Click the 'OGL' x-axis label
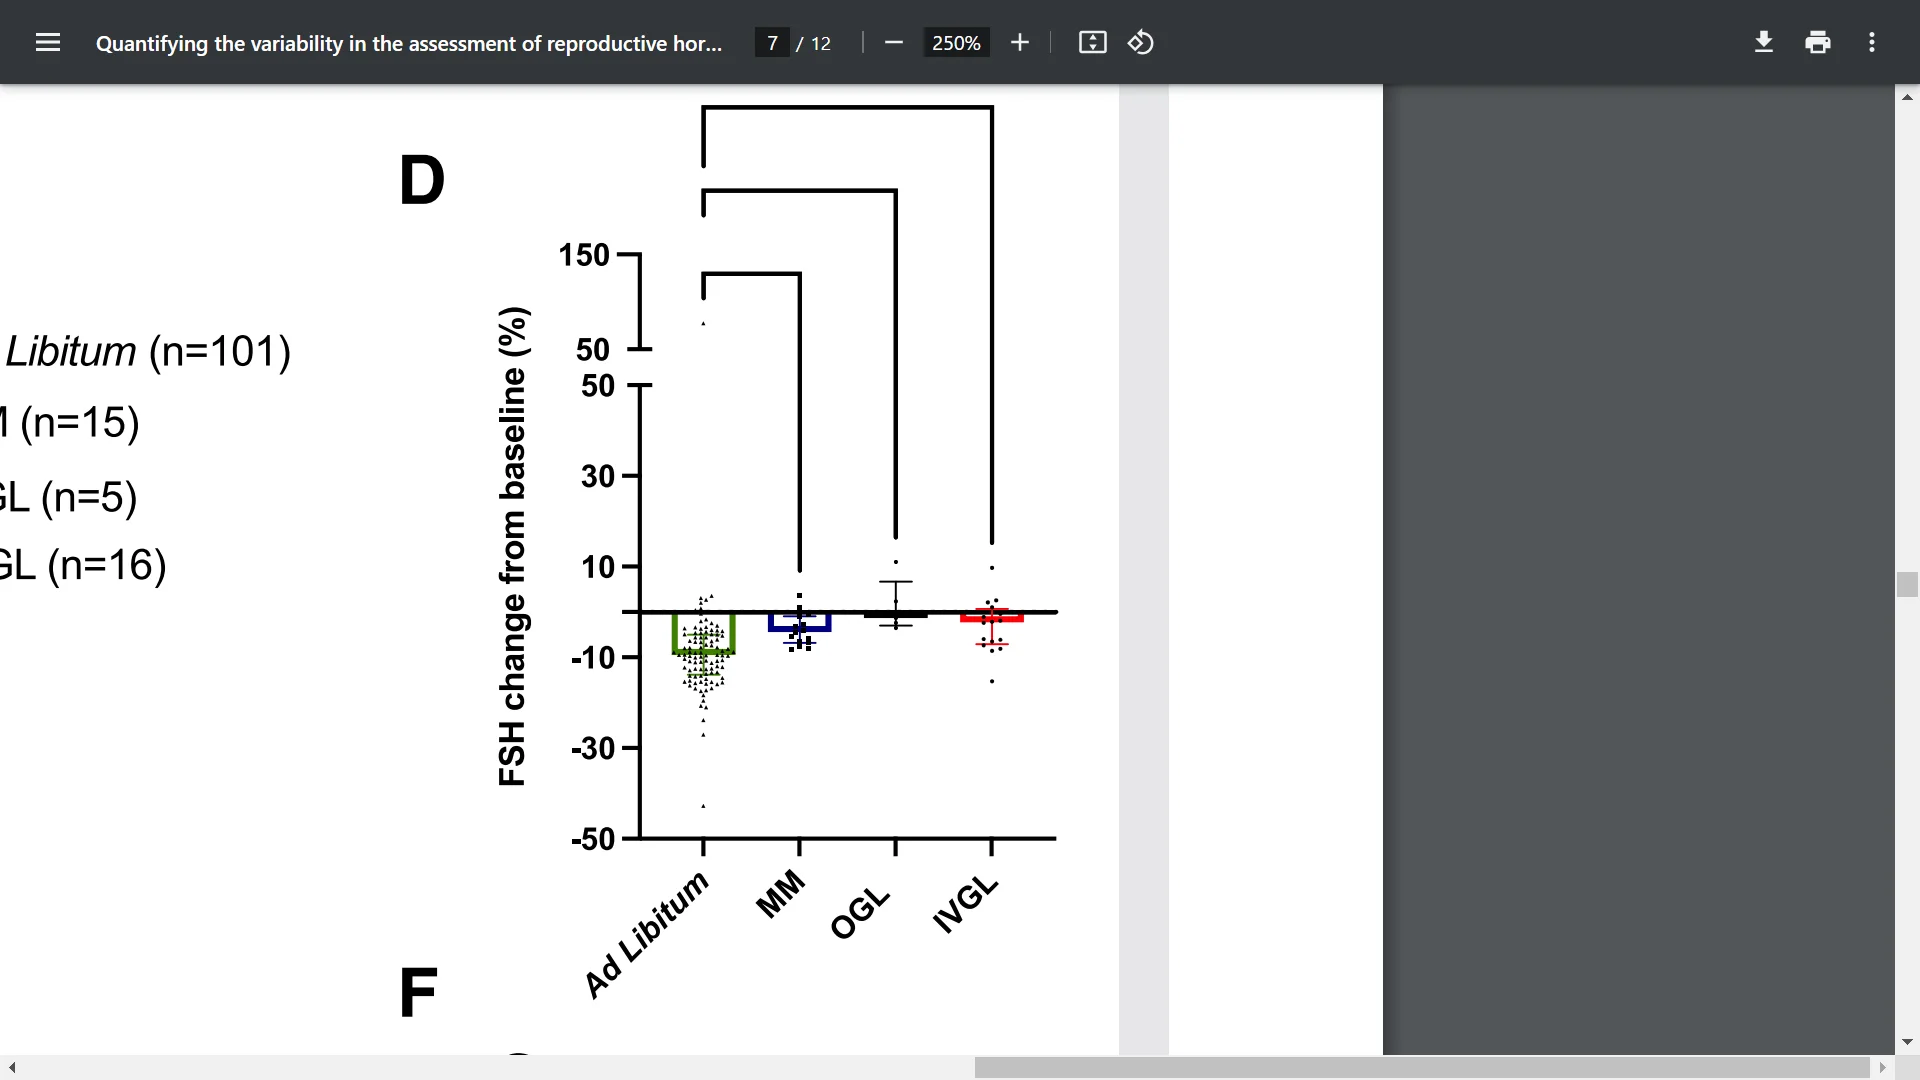Image resolution: width=1920 pixels, height=1080 pixels. tap(859, 913)
